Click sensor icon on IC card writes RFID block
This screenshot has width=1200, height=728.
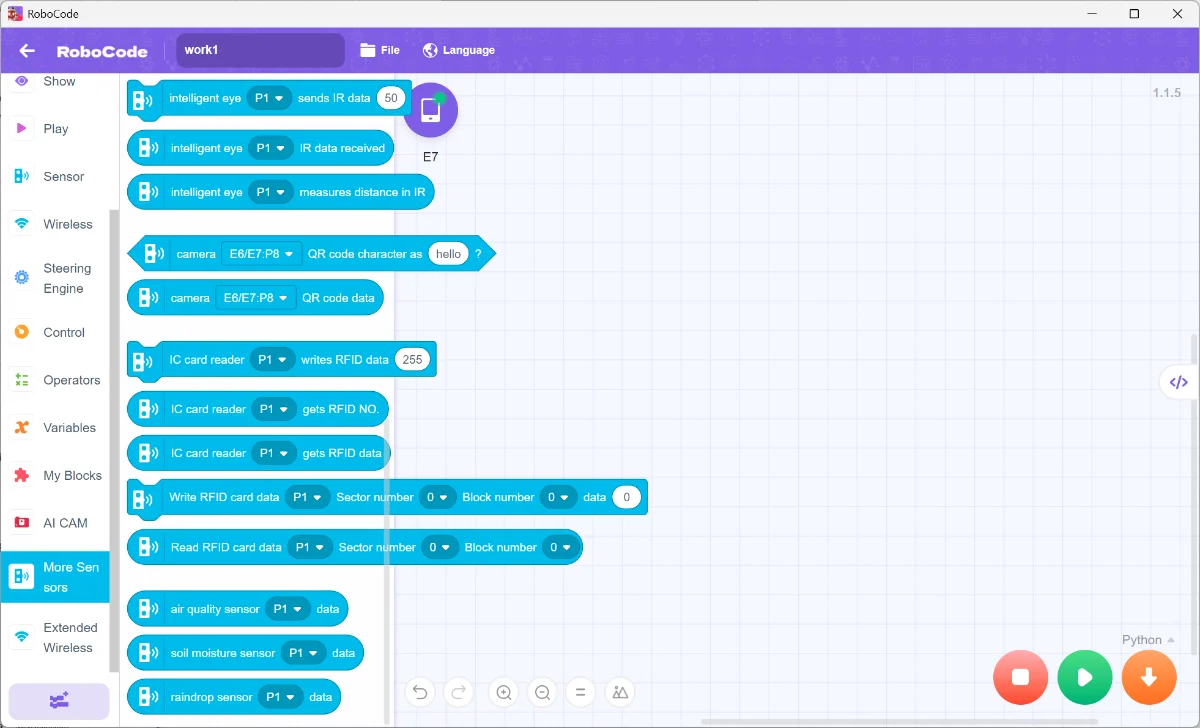(x=145, y=360)
